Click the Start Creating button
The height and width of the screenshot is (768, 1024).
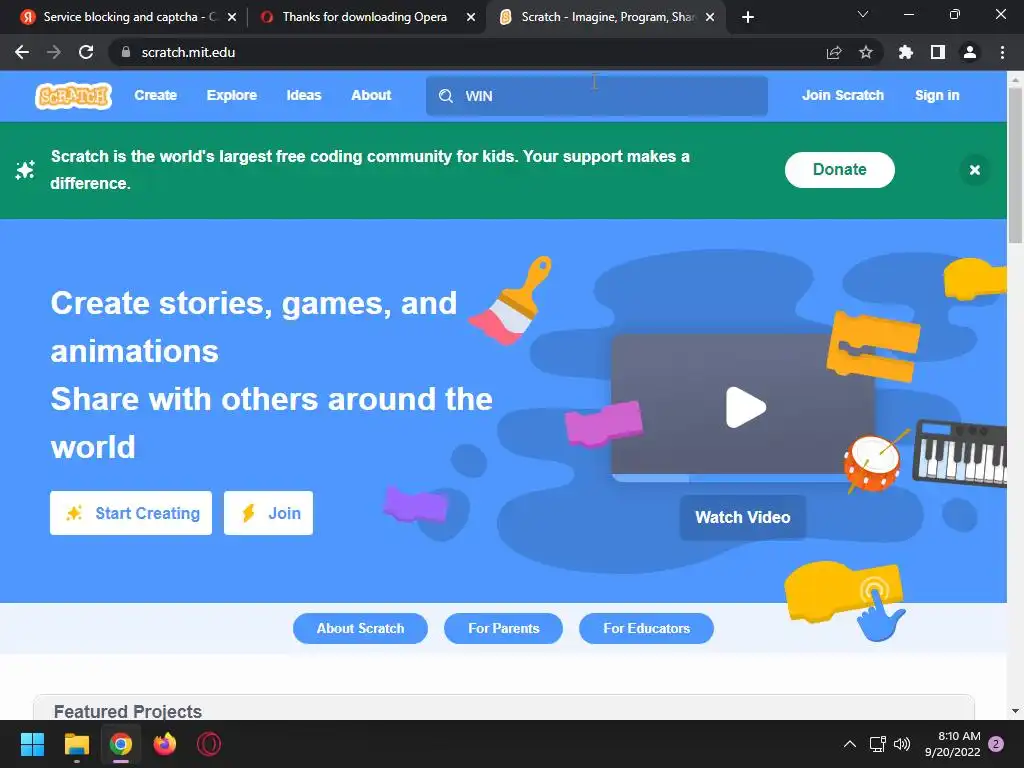pos(131,513)
